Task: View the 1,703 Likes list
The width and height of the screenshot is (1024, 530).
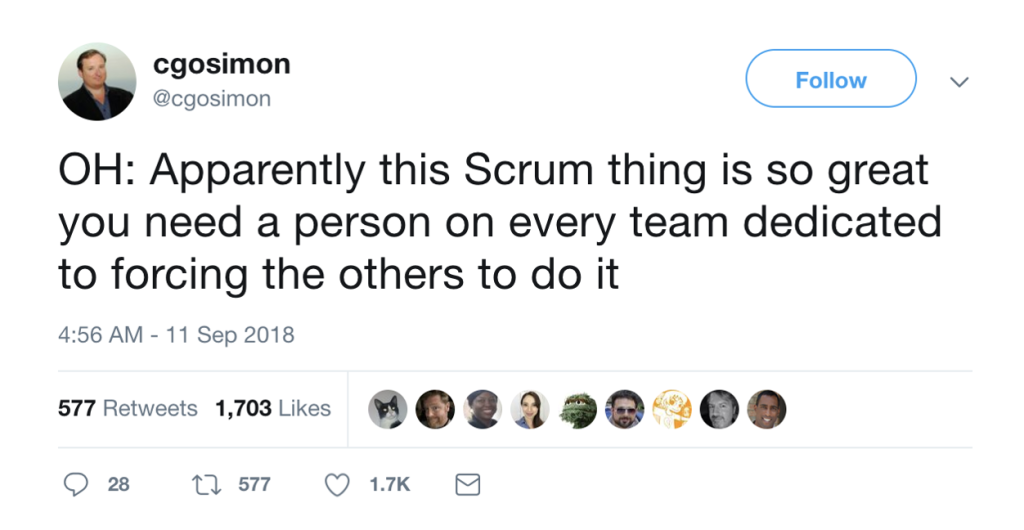Action: (x=273, y=408)
